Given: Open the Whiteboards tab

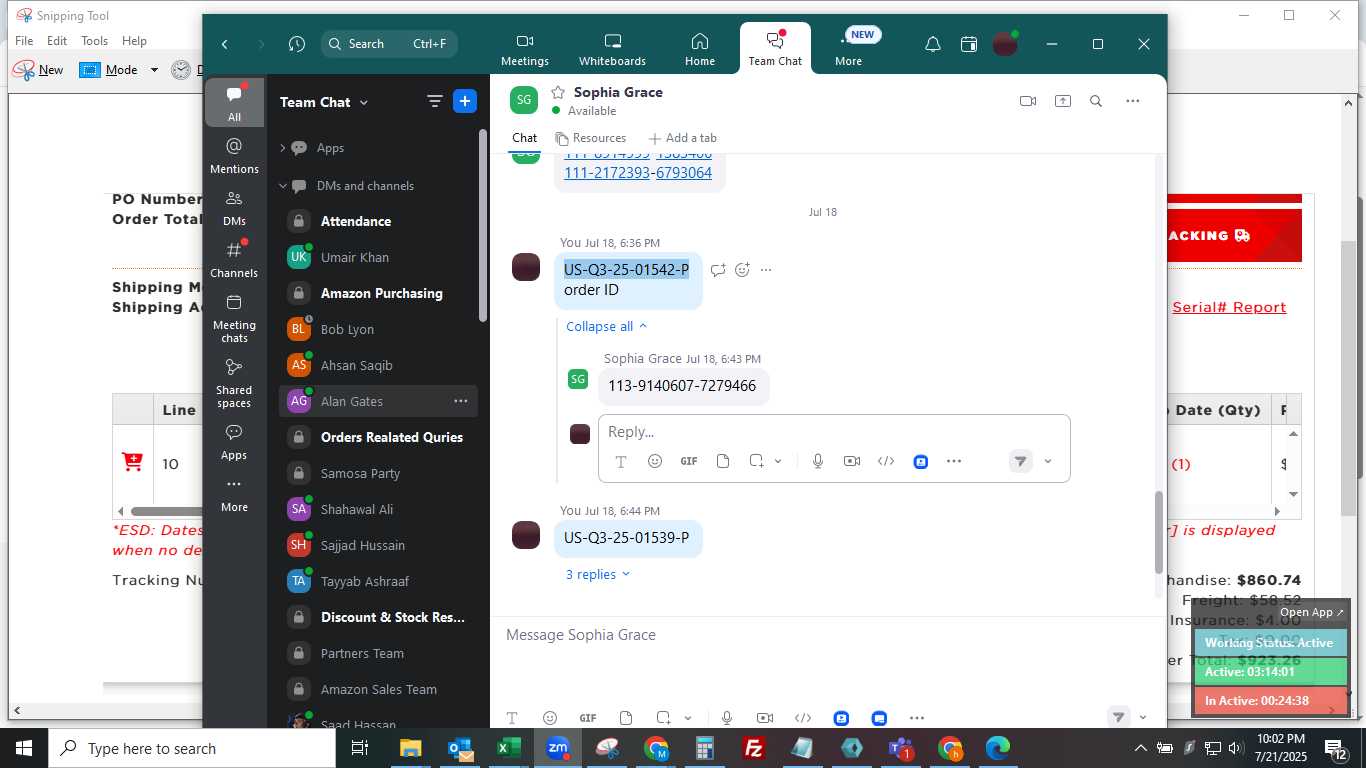Looking at the screenshot, I should [x=613, y=50].
